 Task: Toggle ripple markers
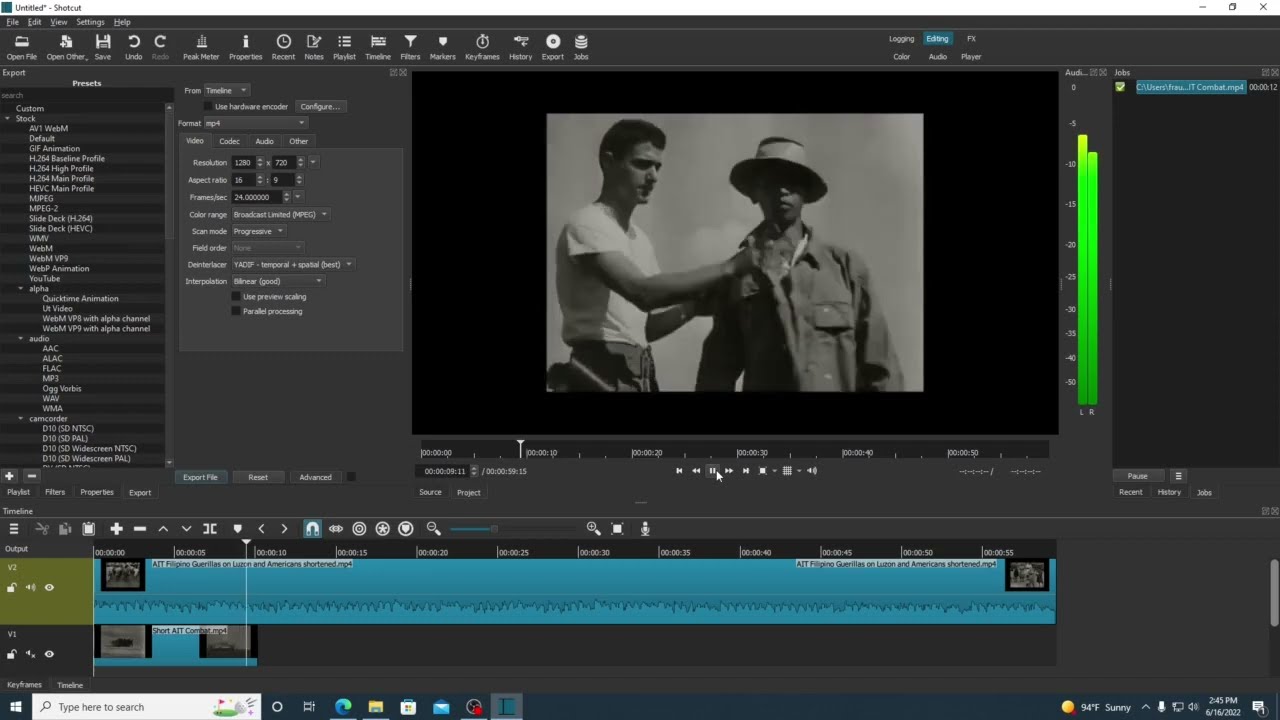pyautogui.click(x=405, y=528)
